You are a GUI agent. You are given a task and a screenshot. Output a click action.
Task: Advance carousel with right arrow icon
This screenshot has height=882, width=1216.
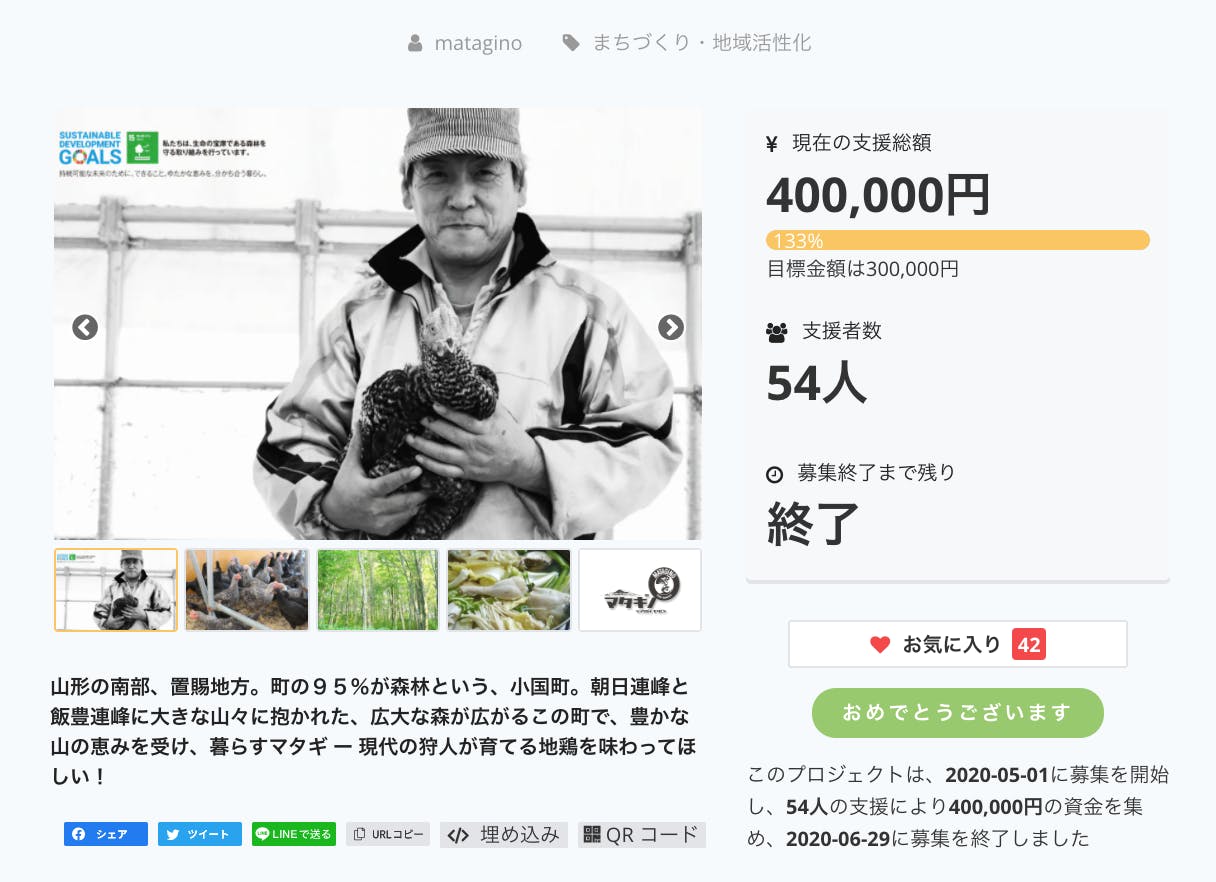click(x=670, y=327)
